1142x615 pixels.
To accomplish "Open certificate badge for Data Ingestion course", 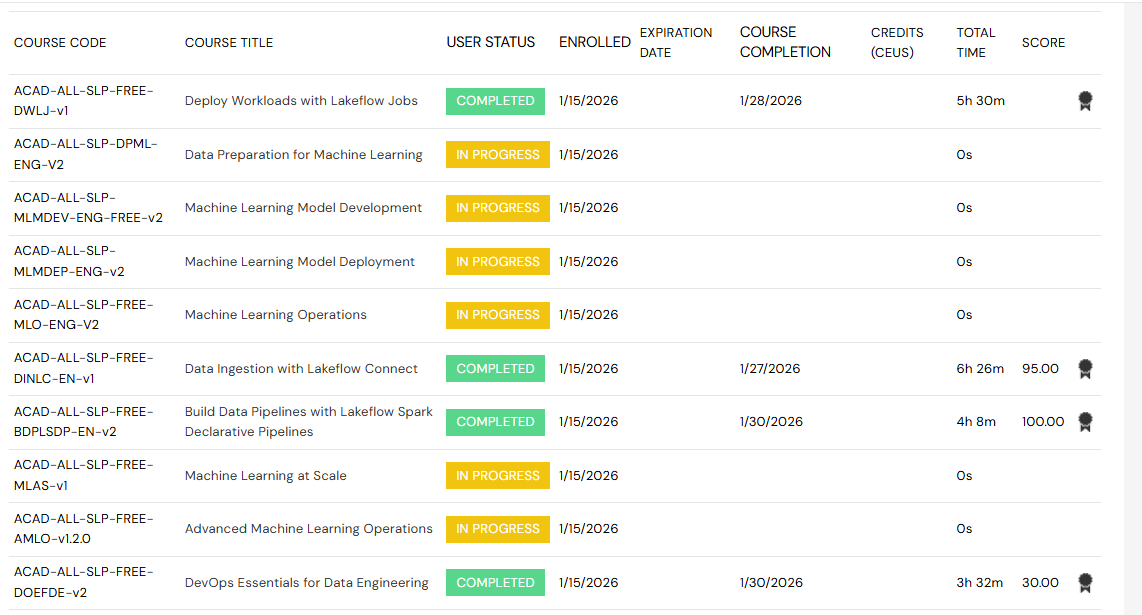I will point(1085,369).
